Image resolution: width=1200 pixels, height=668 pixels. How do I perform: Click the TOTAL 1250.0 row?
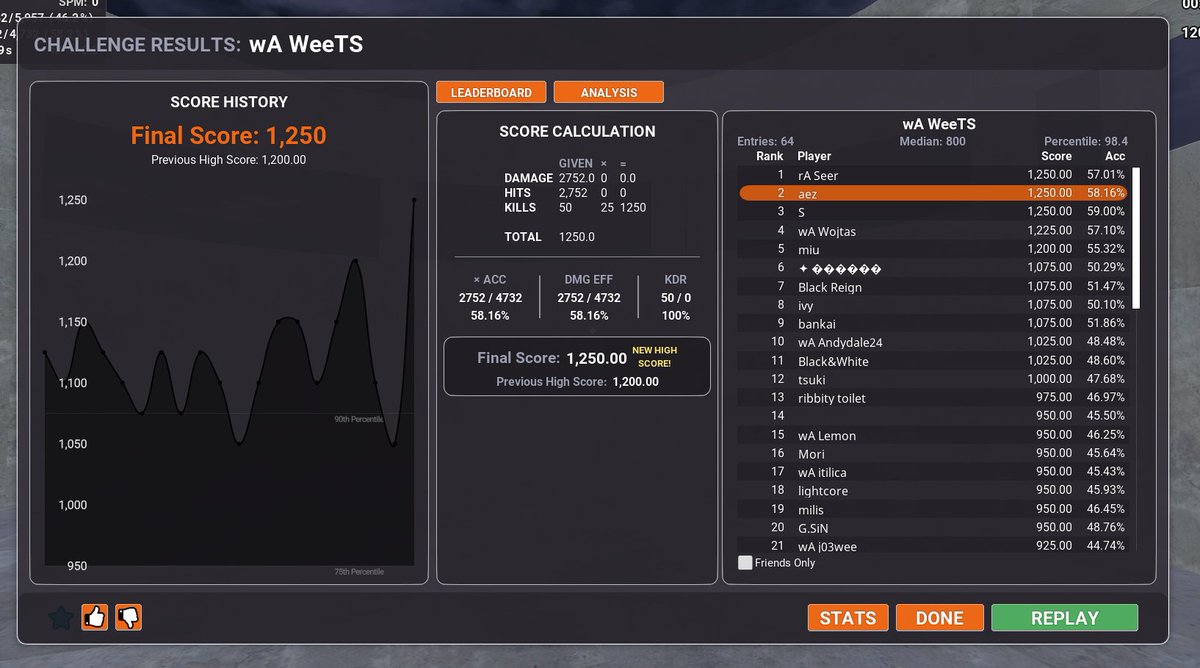pyautogui.click(x=549, y=237)
